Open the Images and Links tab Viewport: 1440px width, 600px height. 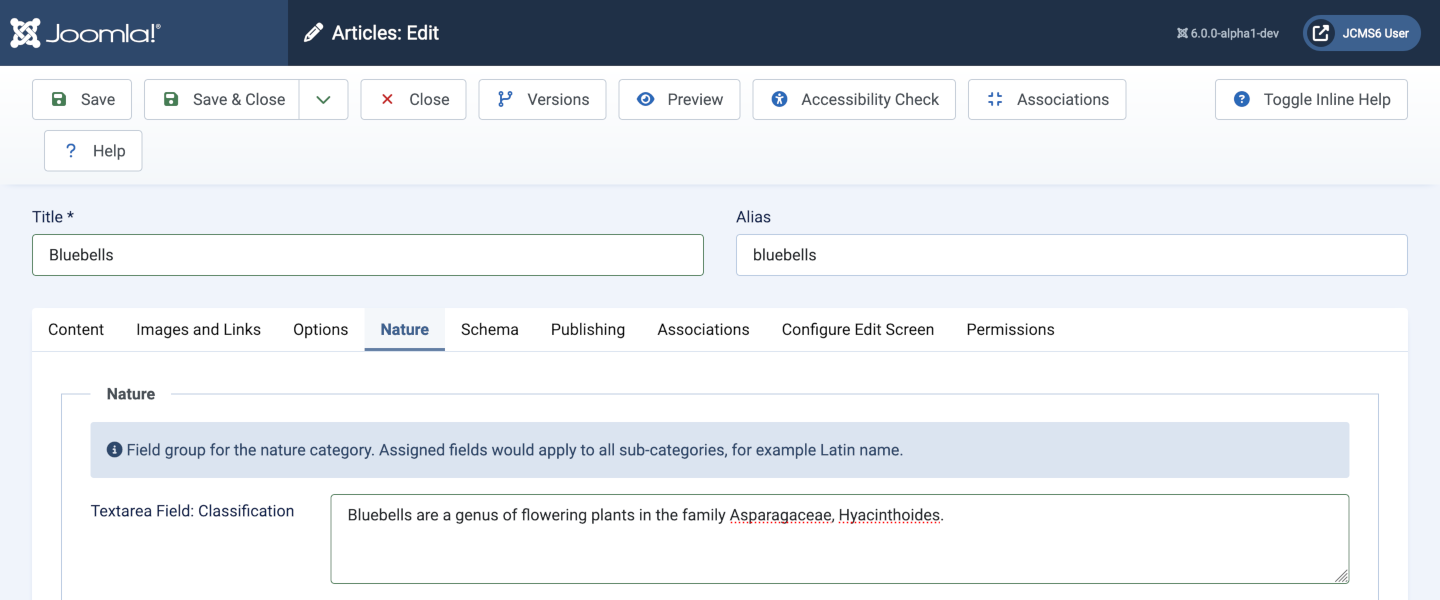[x=198, y=329]
